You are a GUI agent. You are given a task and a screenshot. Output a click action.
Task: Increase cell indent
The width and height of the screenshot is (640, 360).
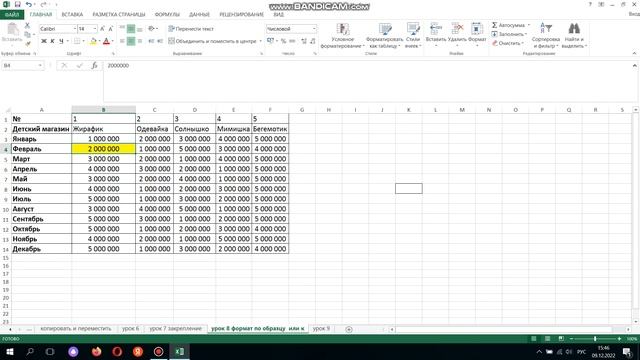coord(160,41)
